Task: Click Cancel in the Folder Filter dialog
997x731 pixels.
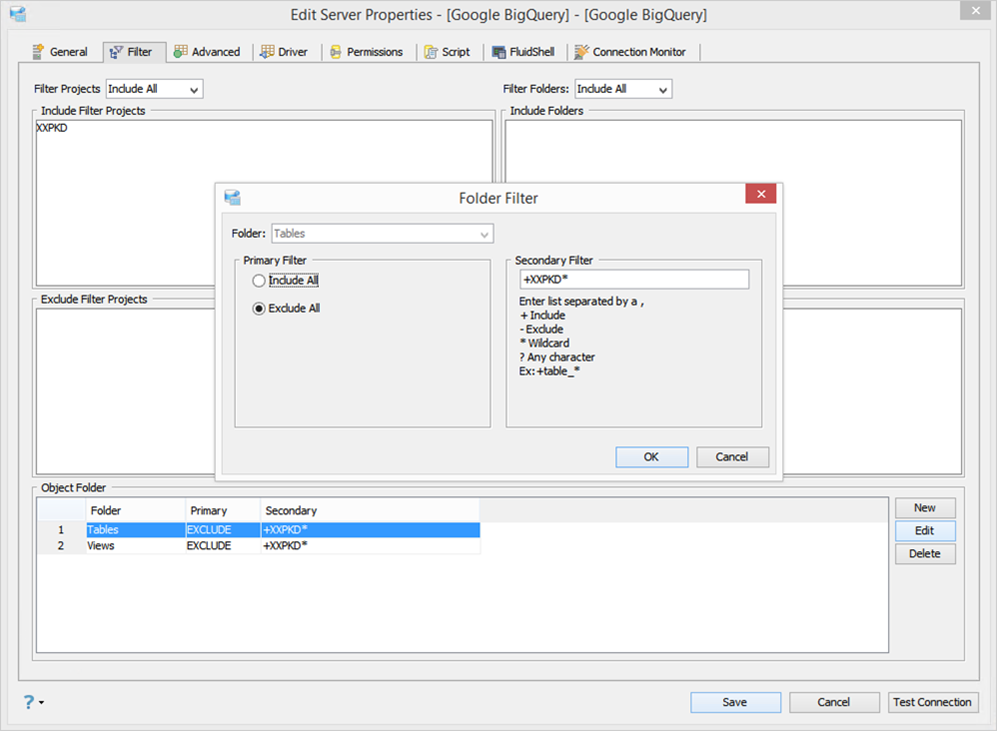Action: point(732,457)
